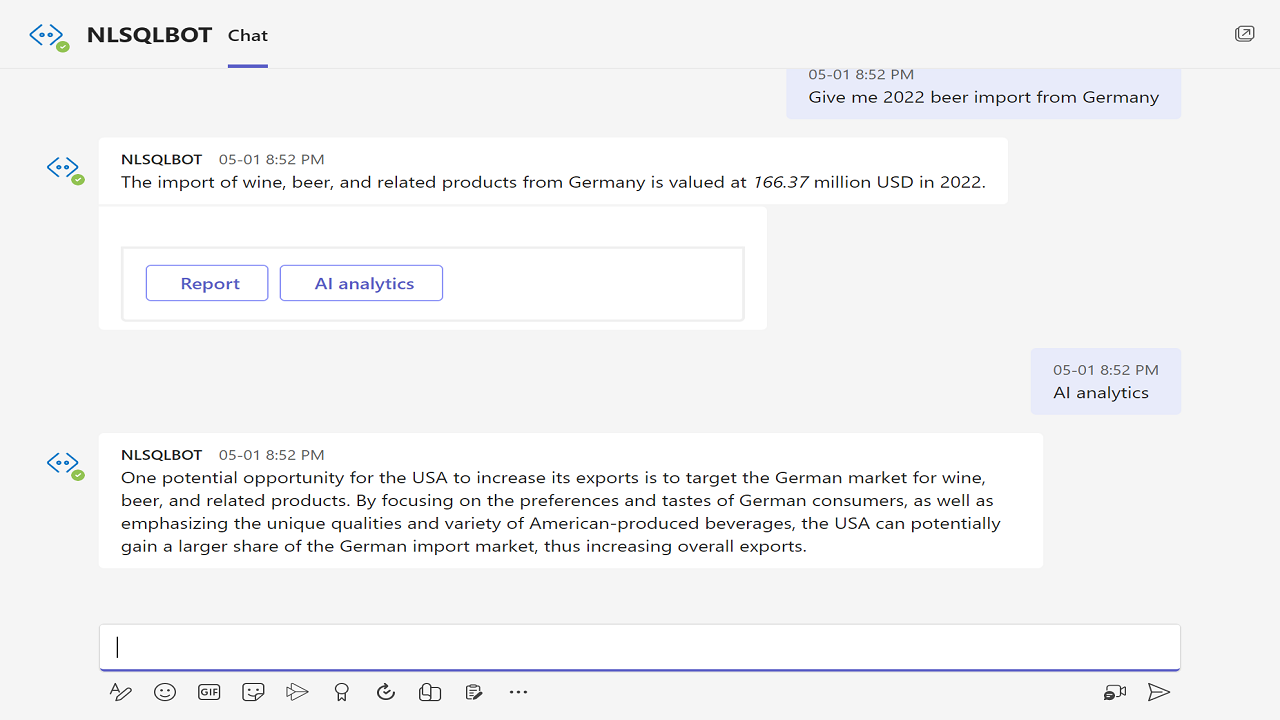Click the AI analytics button
The width and height of the screenshot is (1280, 720).
361,283
